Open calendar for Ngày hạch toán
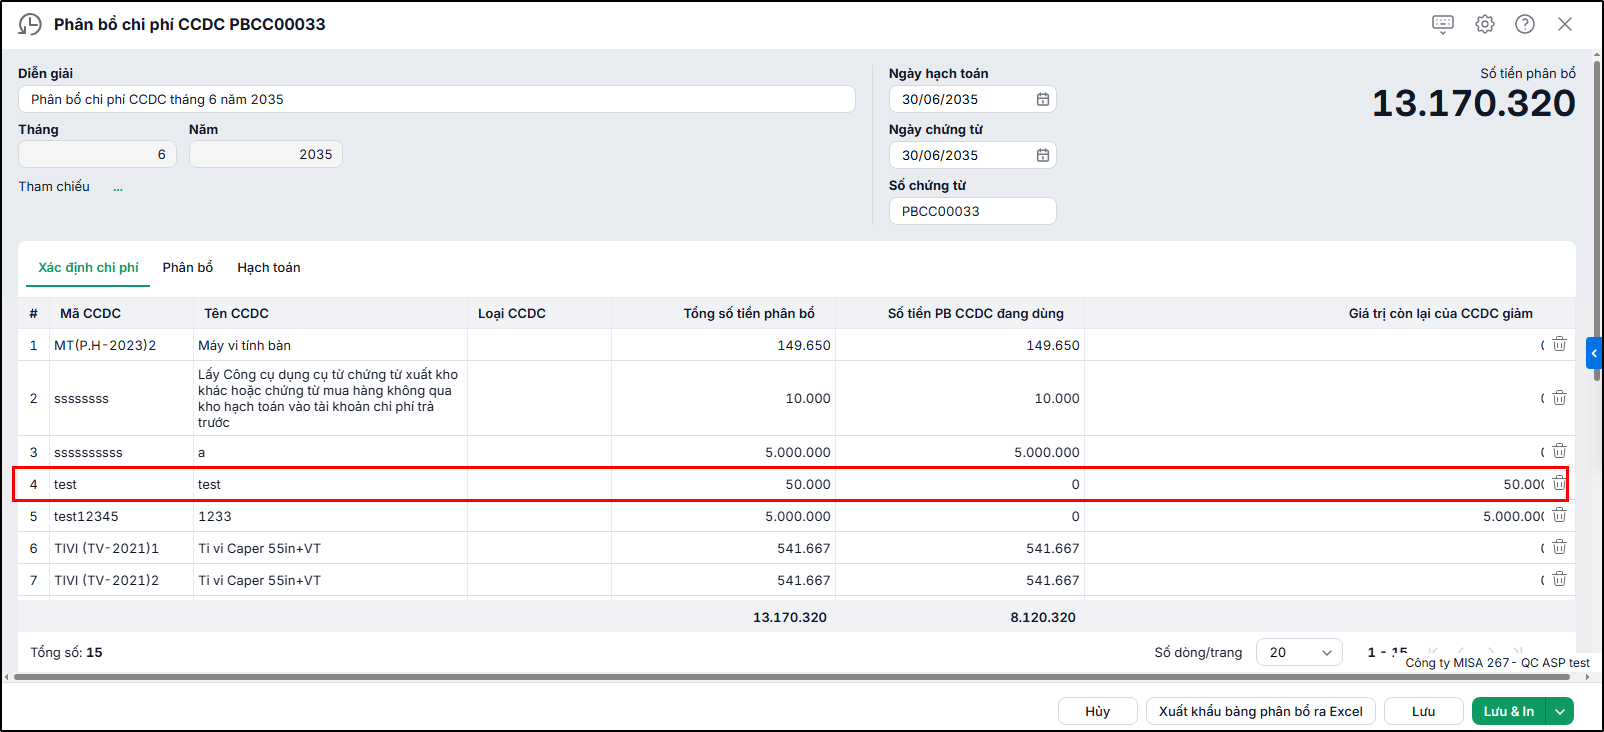The width and height of the screenshot is (1604, 732). click(1043, 99)
